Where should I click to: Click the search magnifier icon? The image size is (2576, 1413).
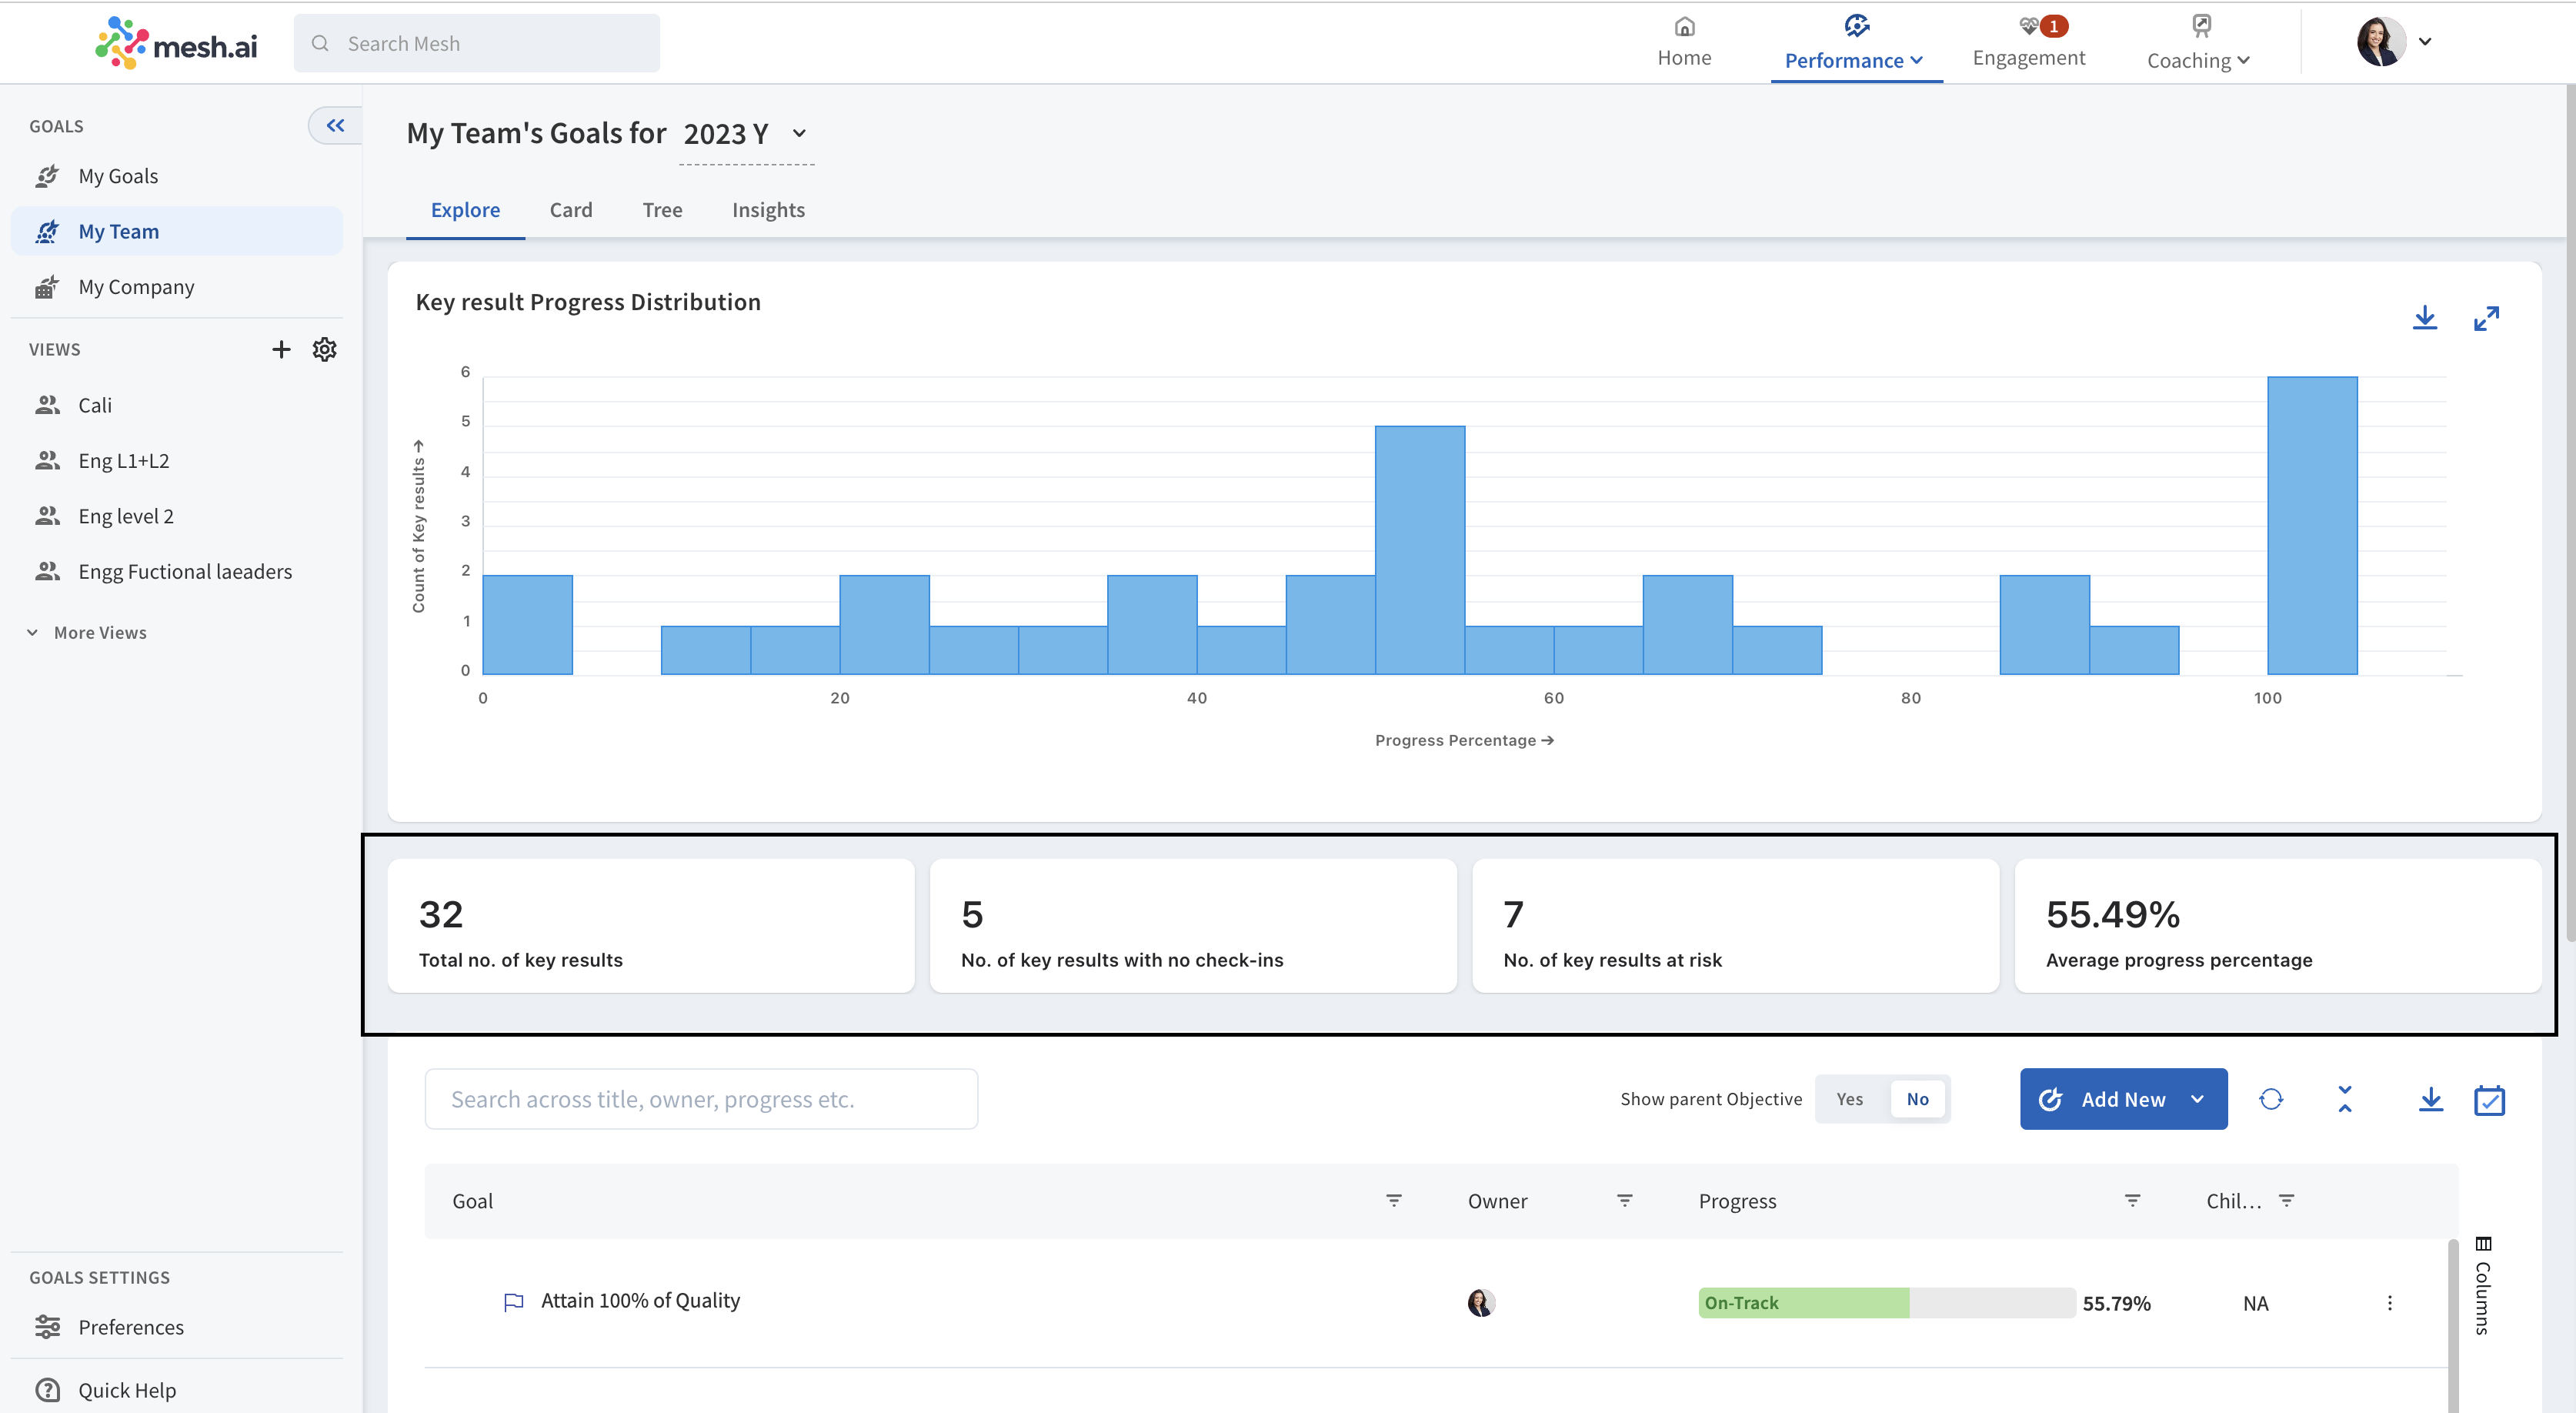320,43
